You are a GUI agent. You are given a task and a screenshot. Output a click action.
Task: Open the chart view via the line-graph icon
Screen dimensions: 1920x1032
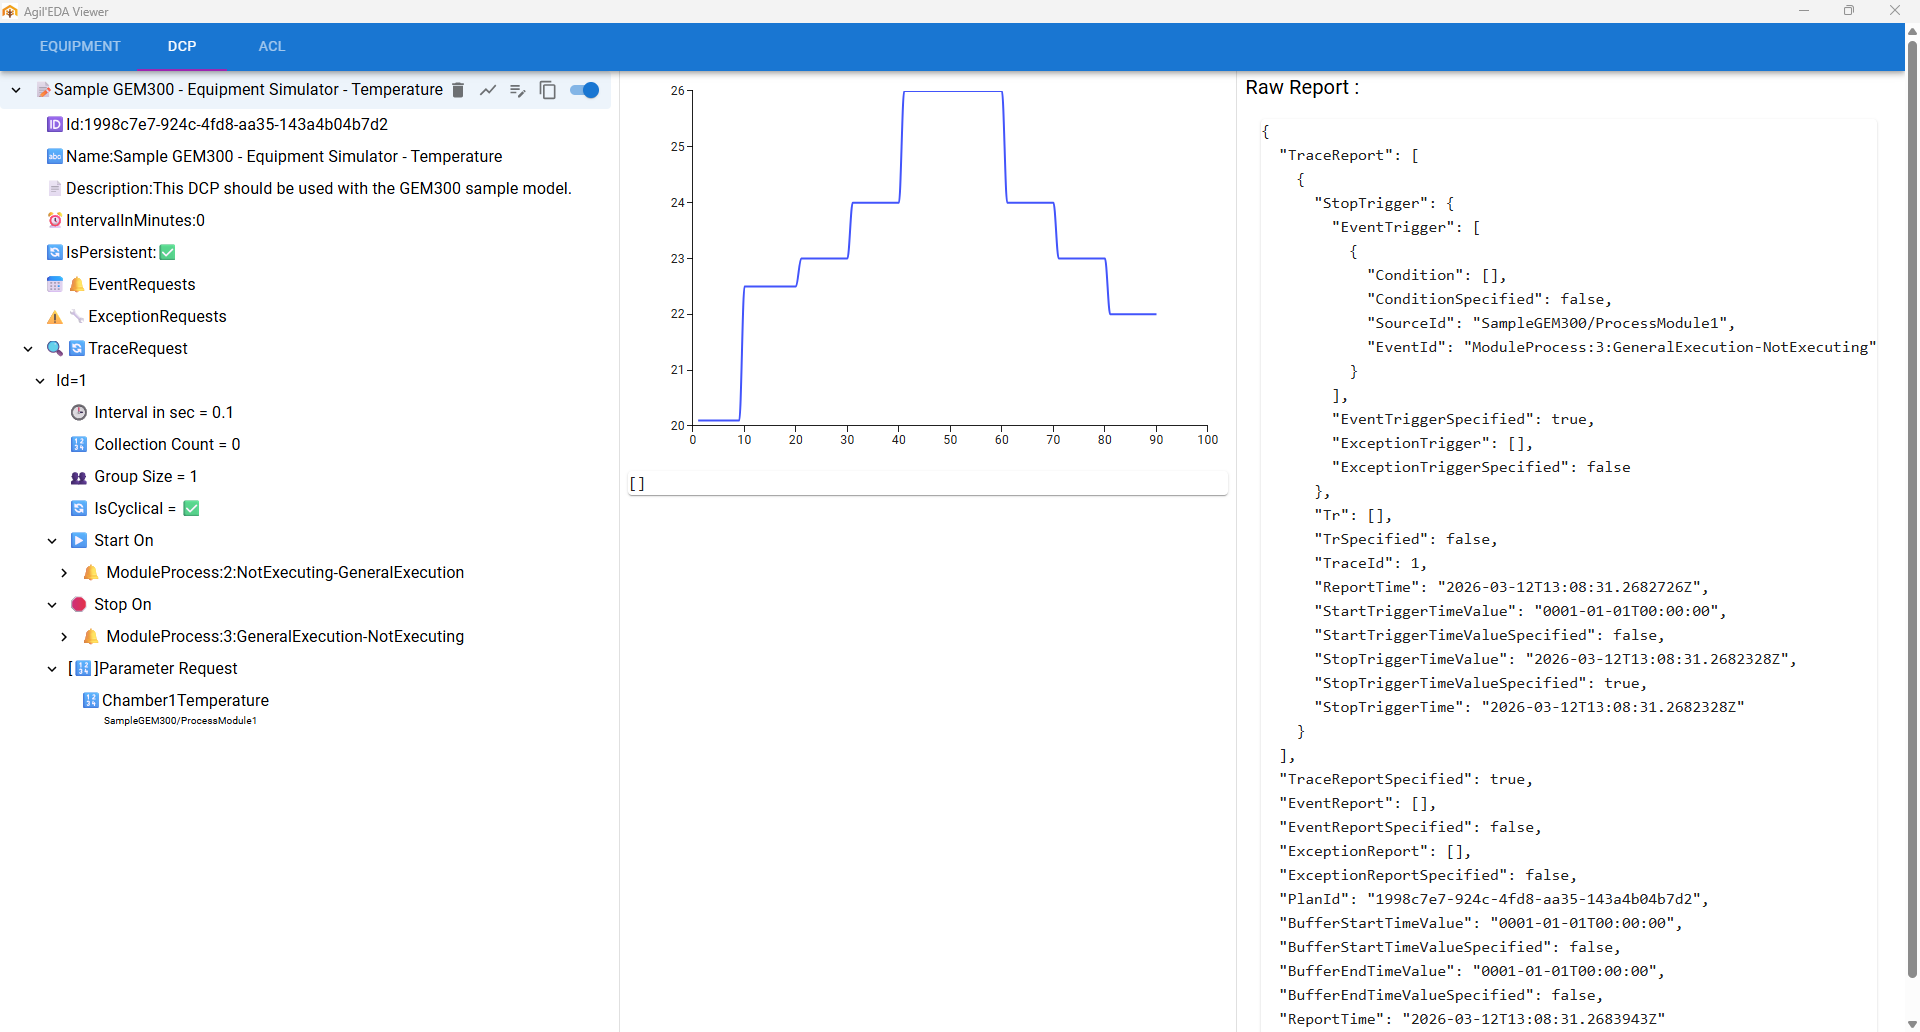pyautogui.click(x=488, y=90)
